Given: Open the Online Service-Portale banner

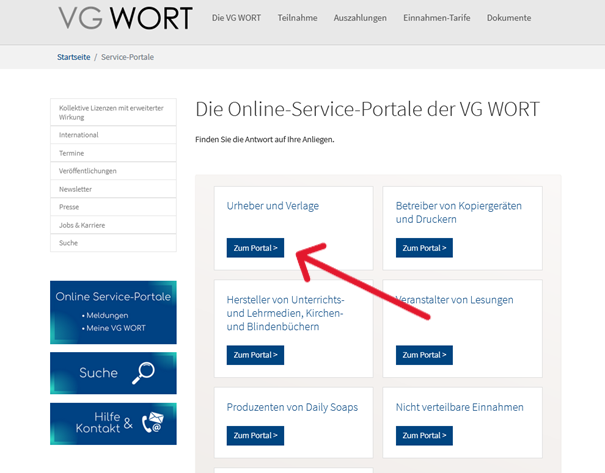Looking at the screenshot, I should [x=113, y=312].
